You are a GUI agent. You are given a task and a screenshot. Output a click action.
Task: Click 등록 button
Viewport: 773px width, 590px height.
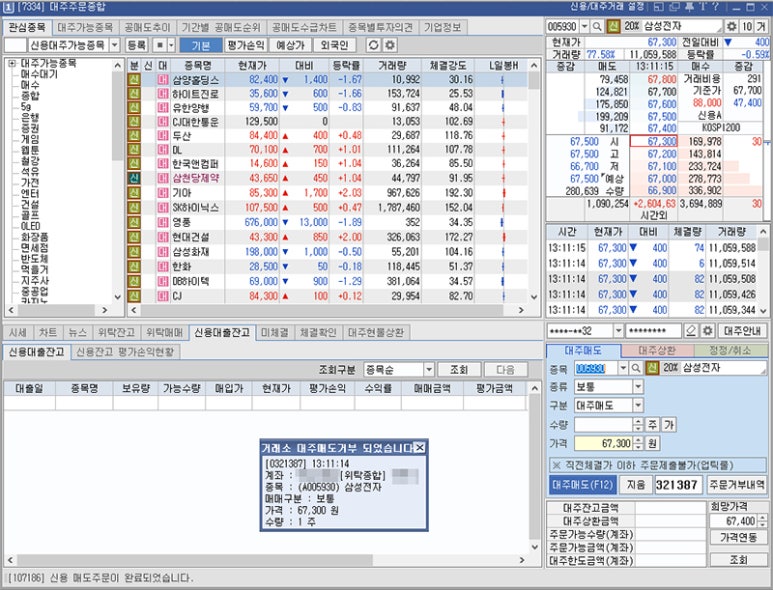(137, 45)
